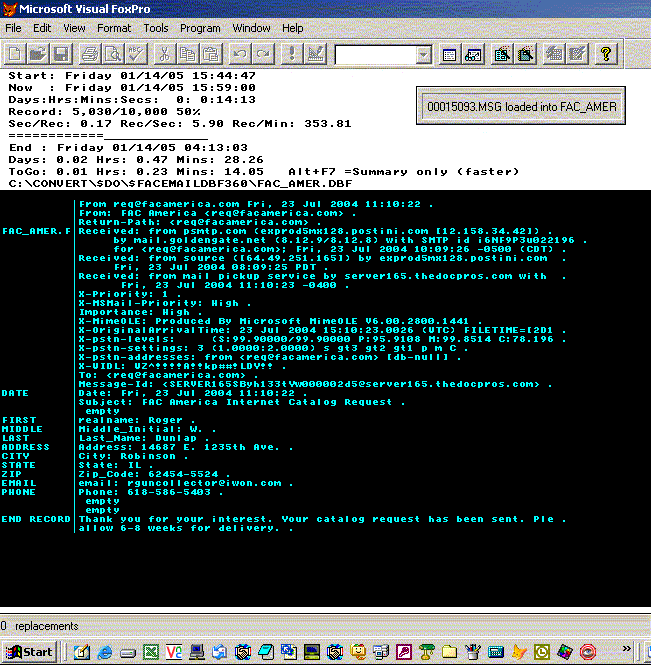Open the File menu
Image resolution: width=651 pixels, height=665 pixels.
(x=13, y=28)
